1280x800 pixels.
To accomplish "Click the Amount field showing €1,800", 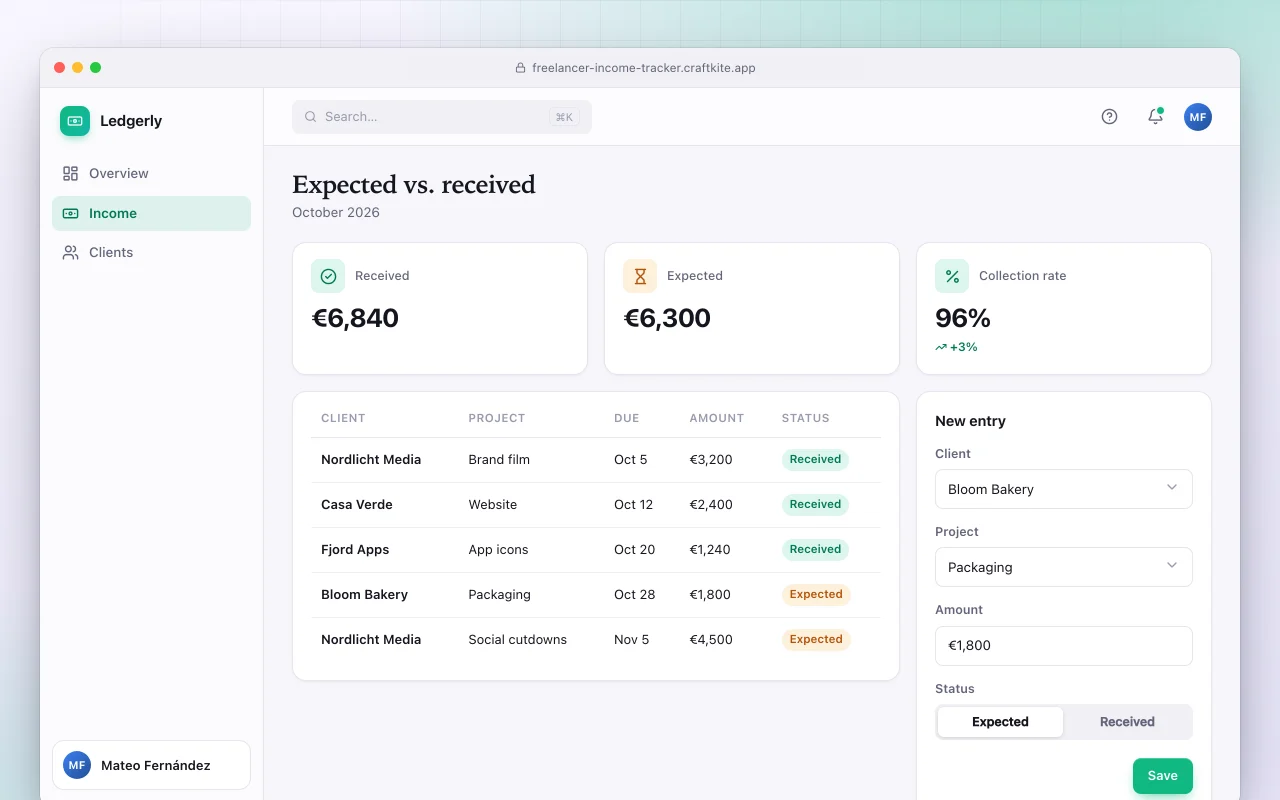I will [1064, 645].
